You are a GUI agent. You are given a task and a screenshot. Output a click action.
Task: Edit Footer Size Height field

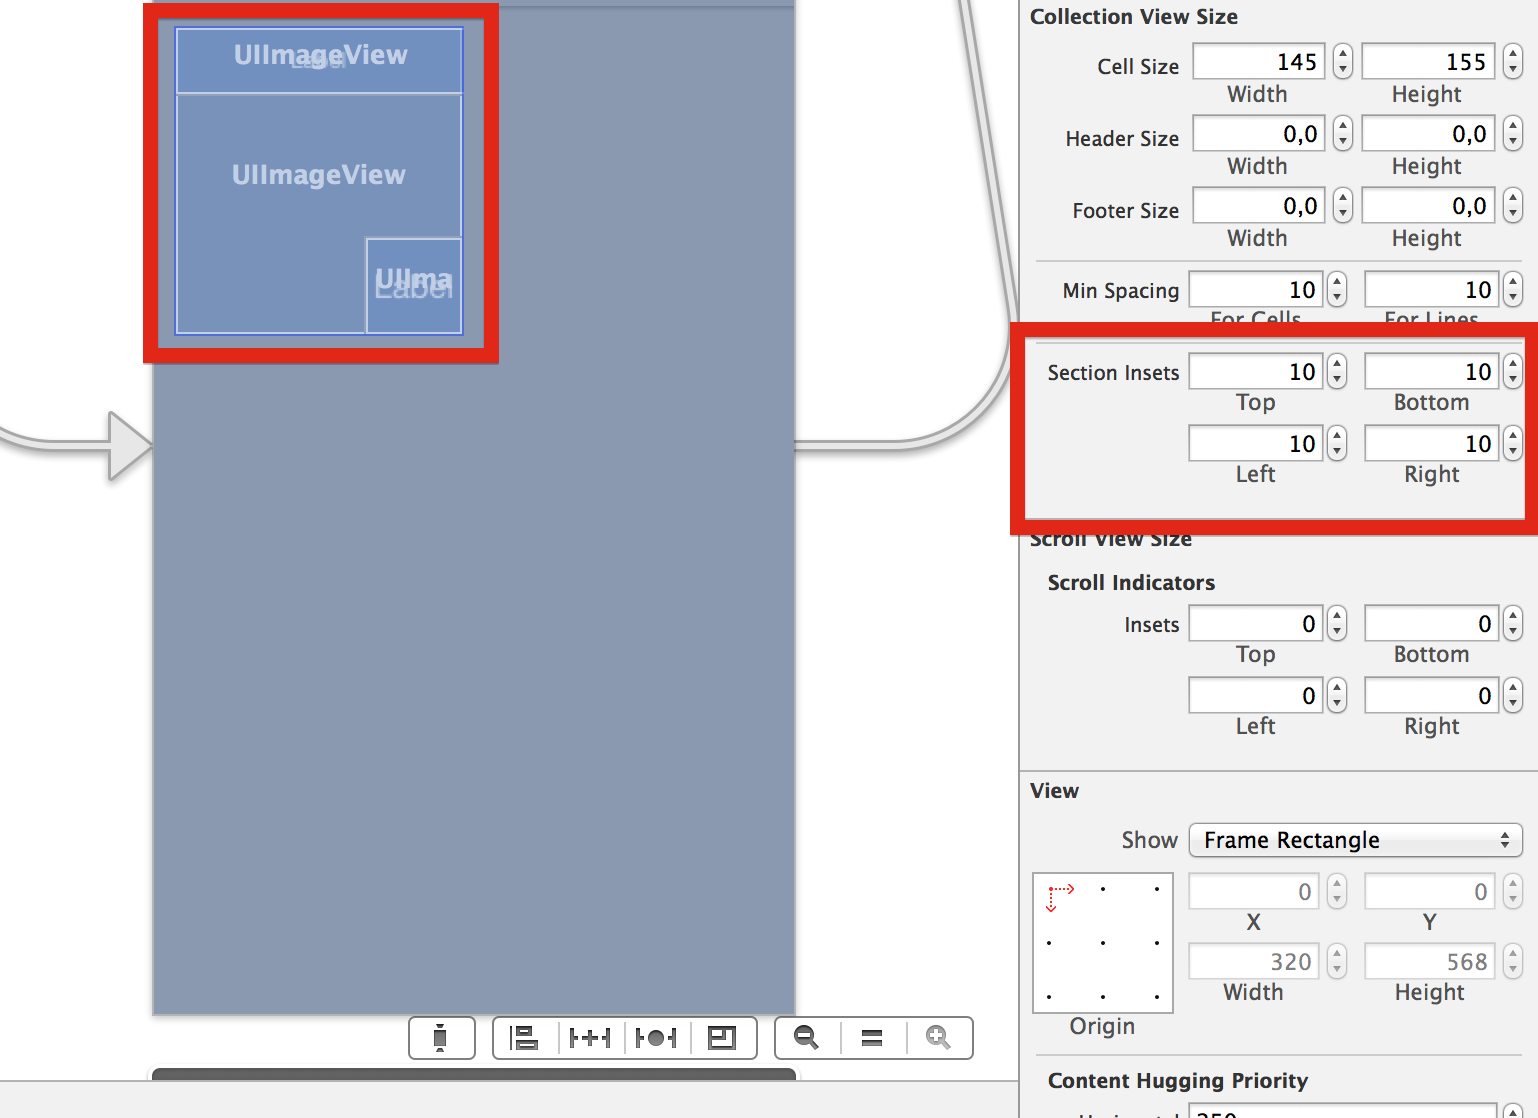[1429, 206]
